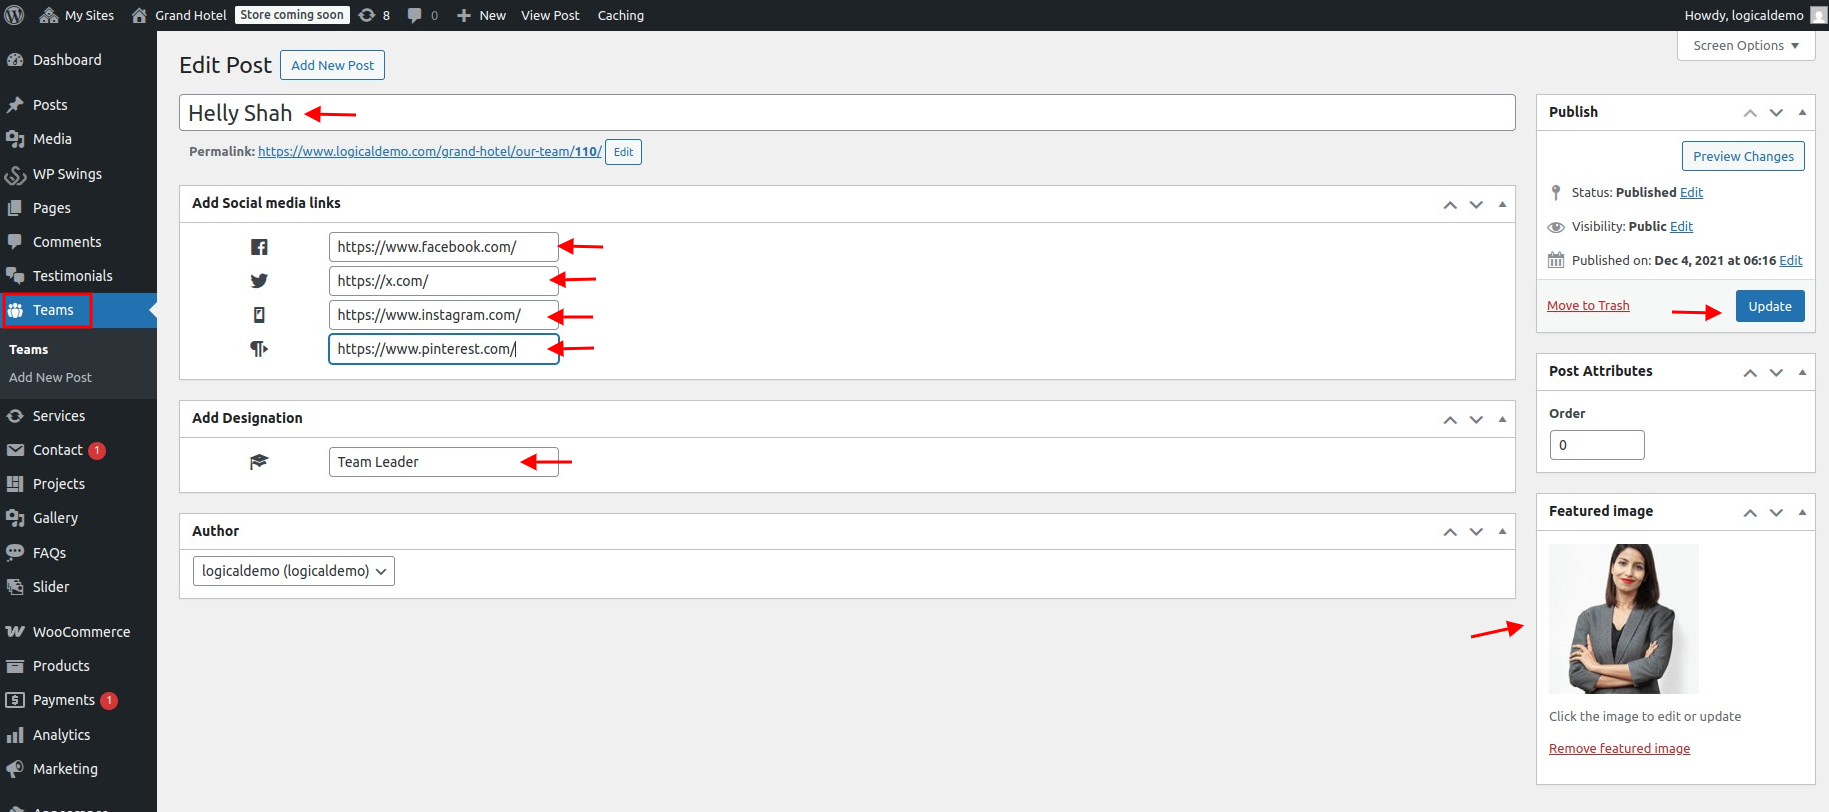The image size is (1829, 812).
Task: Click the Move to Trash link
Action: pos(1588,306)
